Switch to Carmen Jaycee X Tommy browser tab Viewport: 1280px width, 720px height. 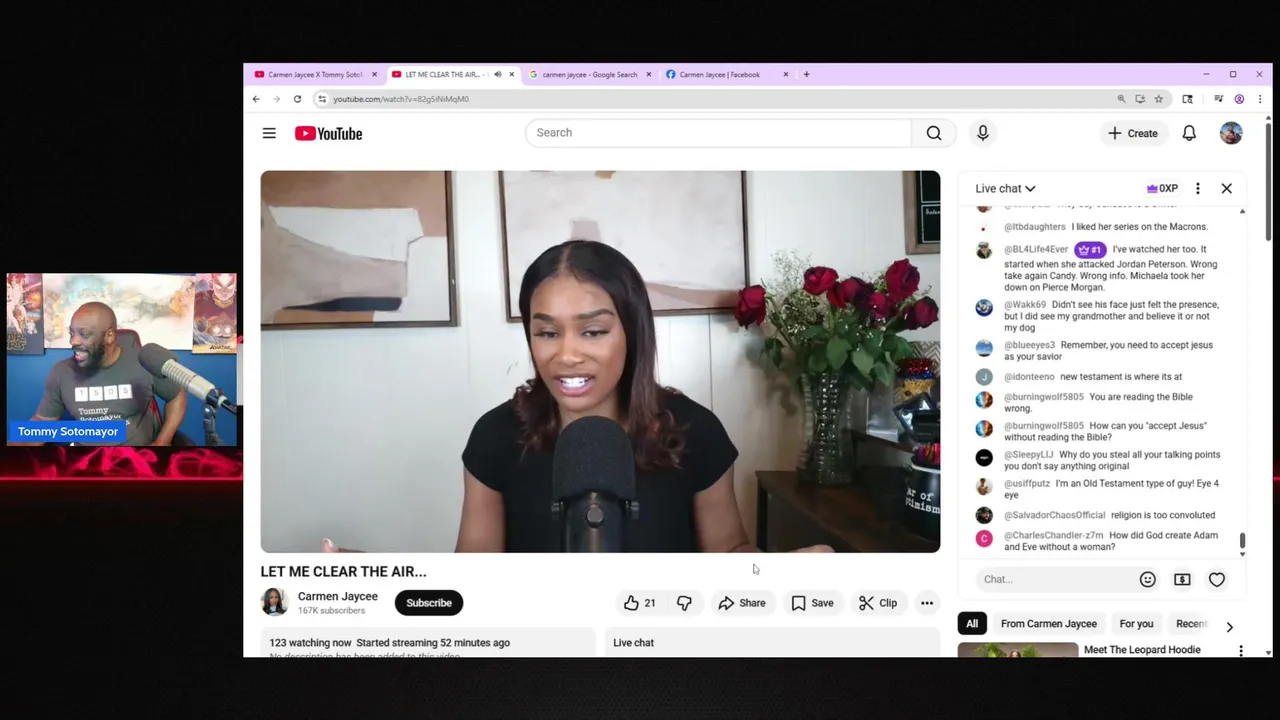coord(314,74)
